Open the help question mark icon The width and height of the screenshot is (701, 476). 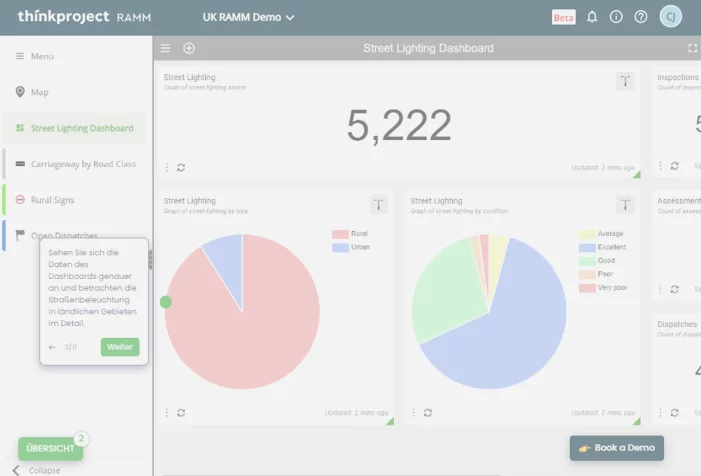[x=641, y=17]
